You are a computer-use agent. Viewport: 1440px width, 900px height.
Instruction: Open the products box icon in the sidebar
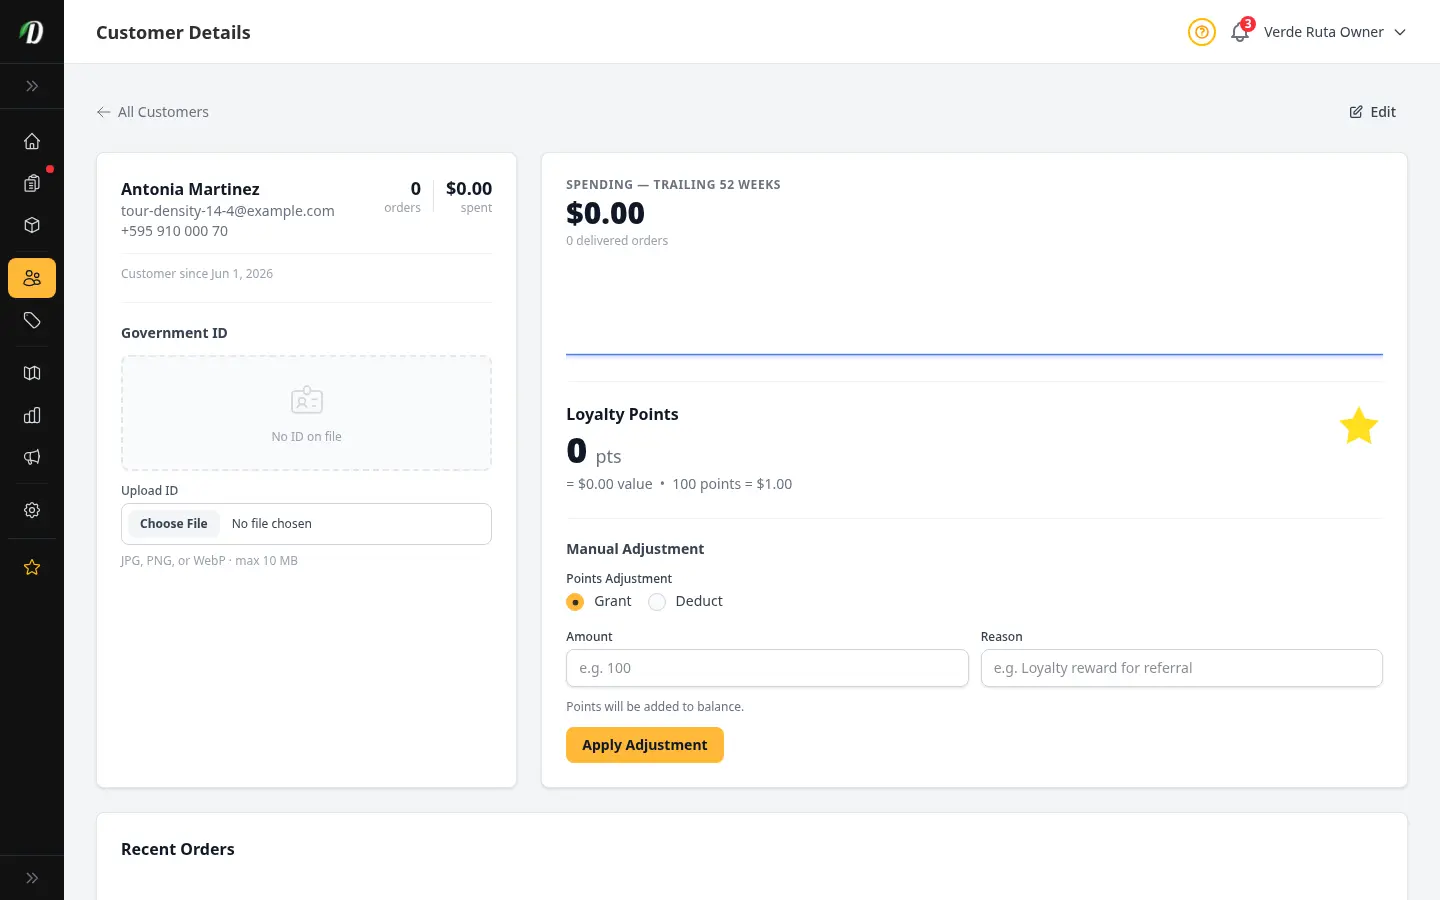pos(32,225)
